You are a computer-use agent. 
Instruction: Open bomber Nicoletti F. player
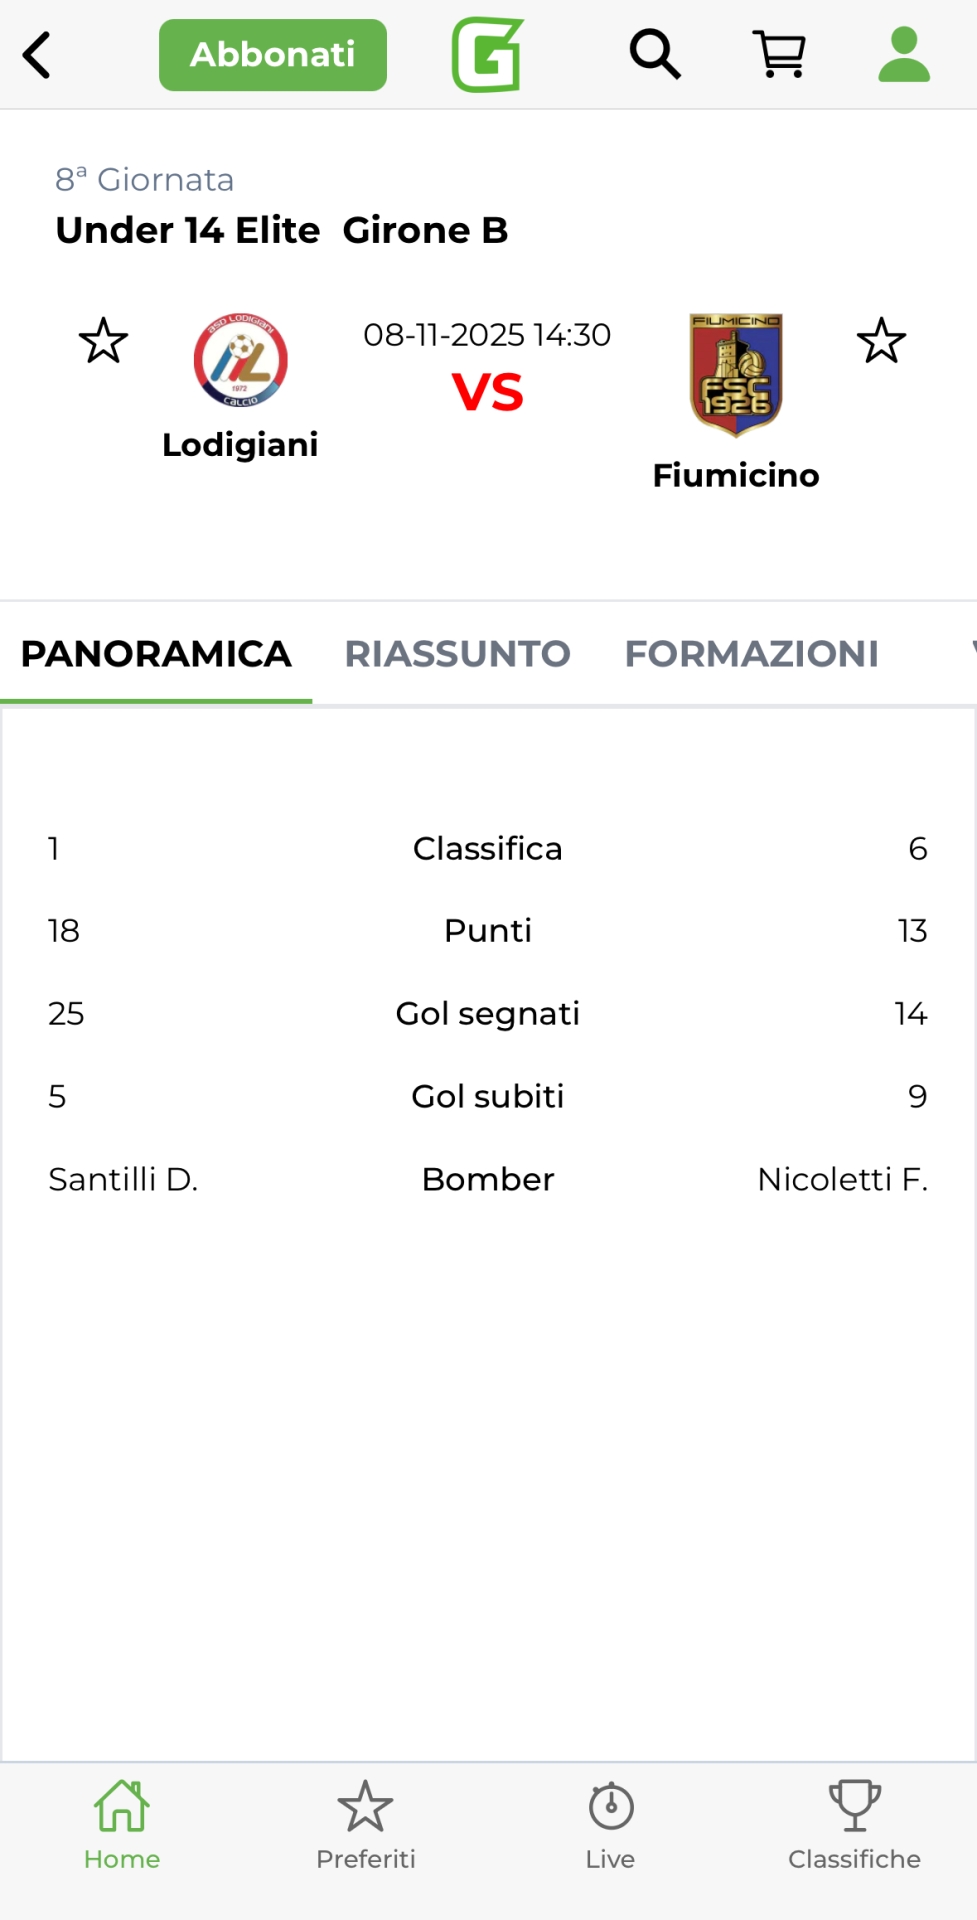842,1180
